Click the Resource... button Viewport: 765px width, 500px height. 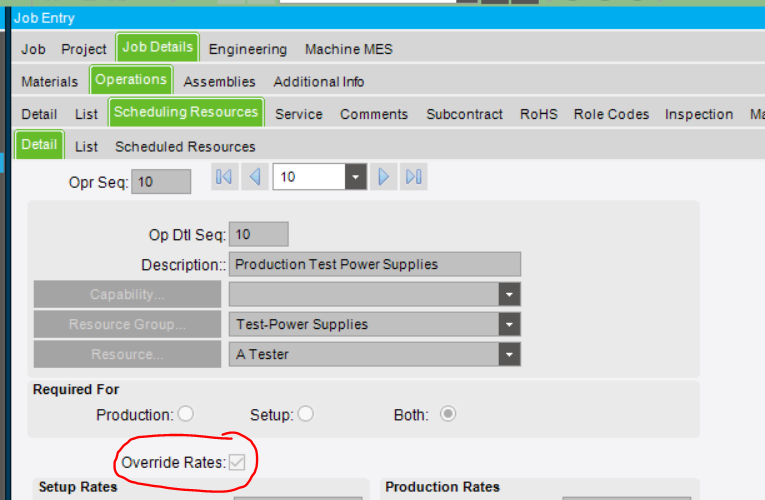tap(127, 354)
